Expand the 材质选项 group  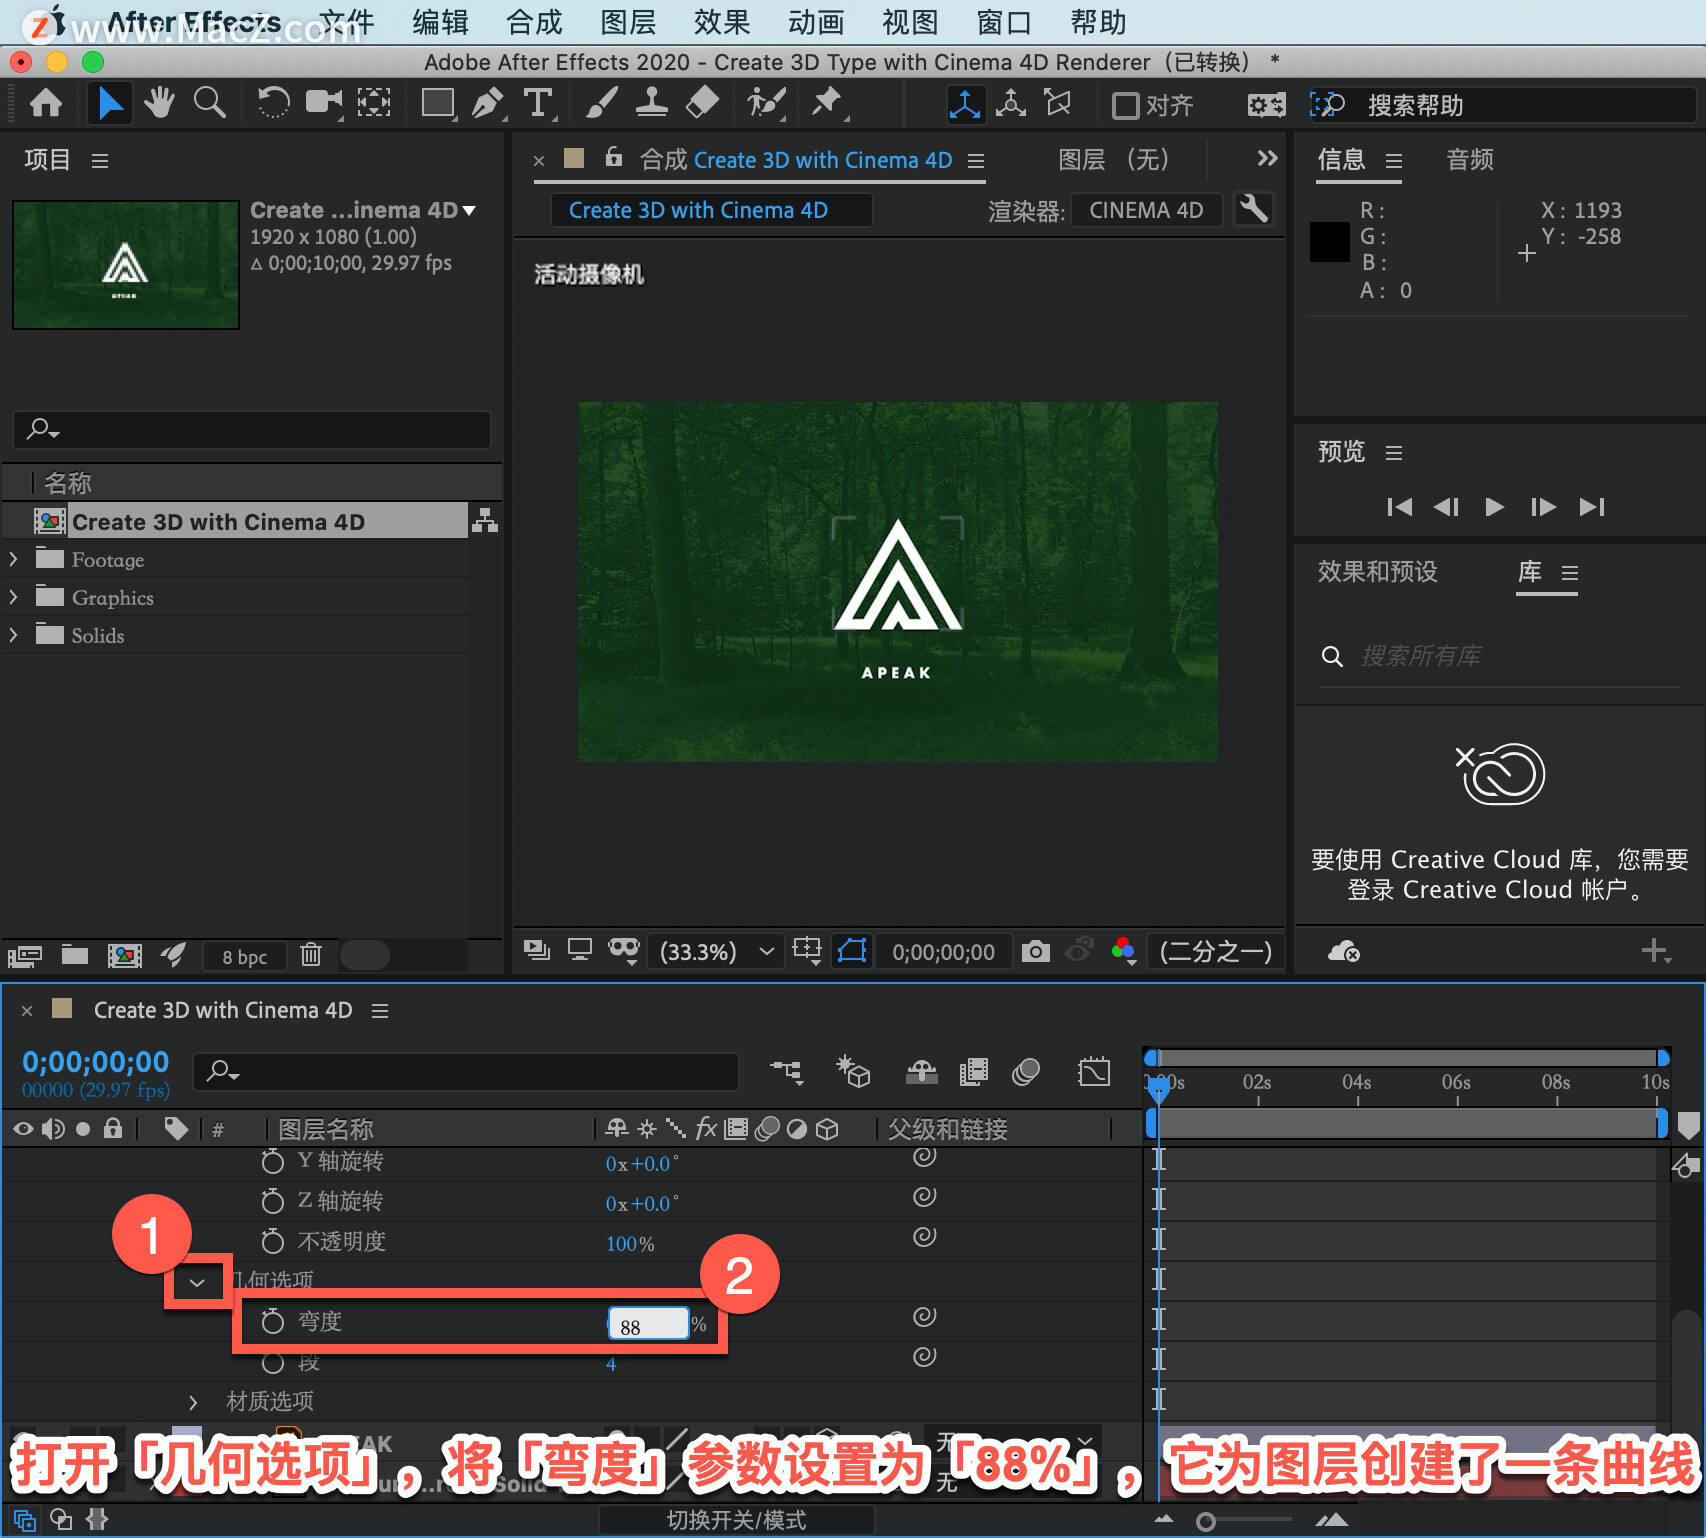(x=193, y=1402)
